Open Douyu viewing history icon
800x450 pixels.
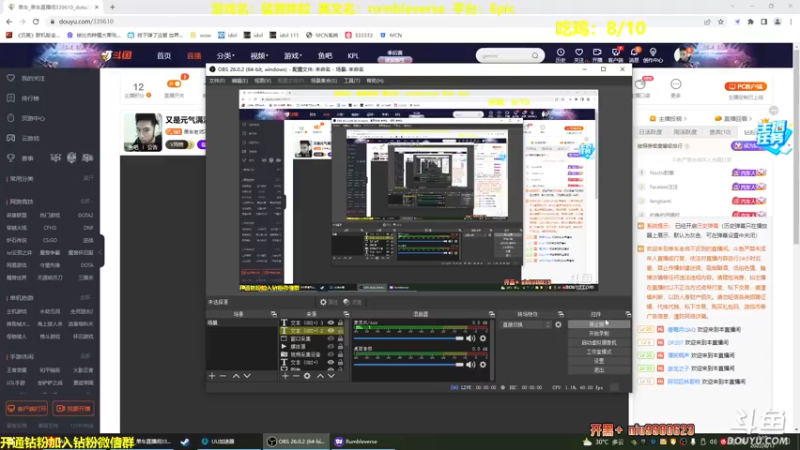[560, 55]
